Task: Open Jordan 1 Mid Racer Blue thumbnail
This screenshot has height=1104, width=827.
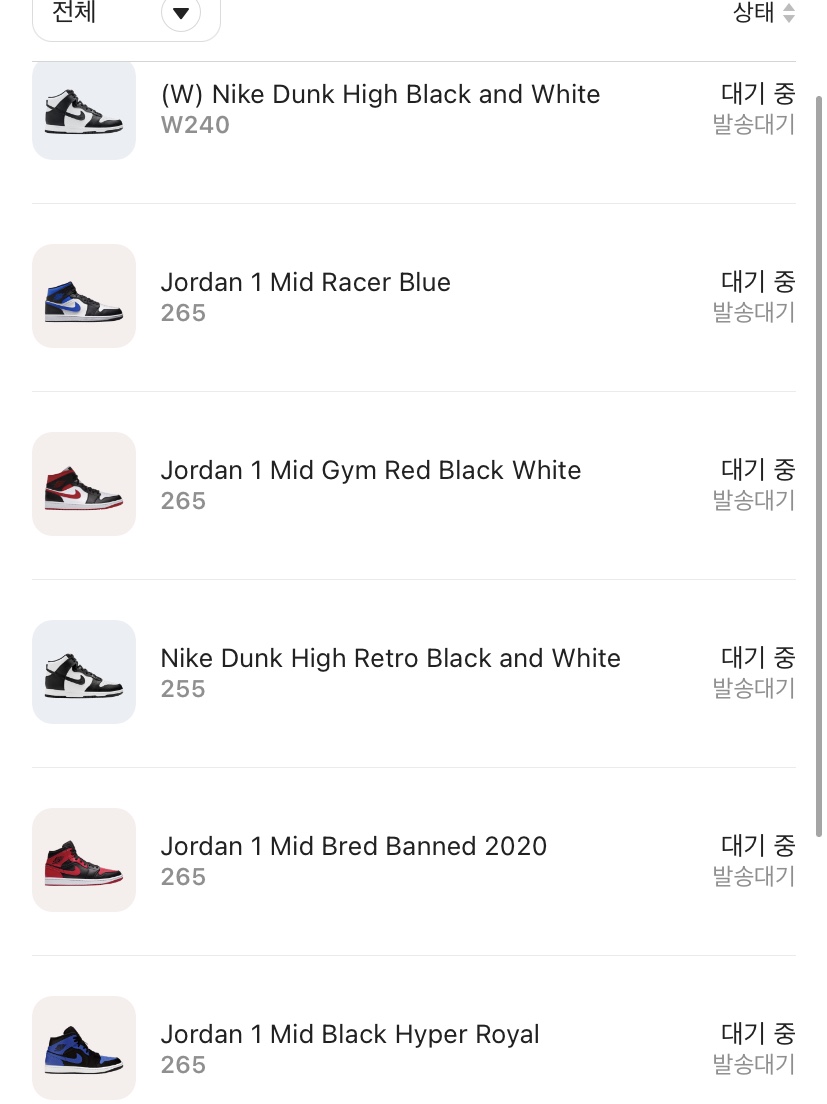Action: point(84,296)
